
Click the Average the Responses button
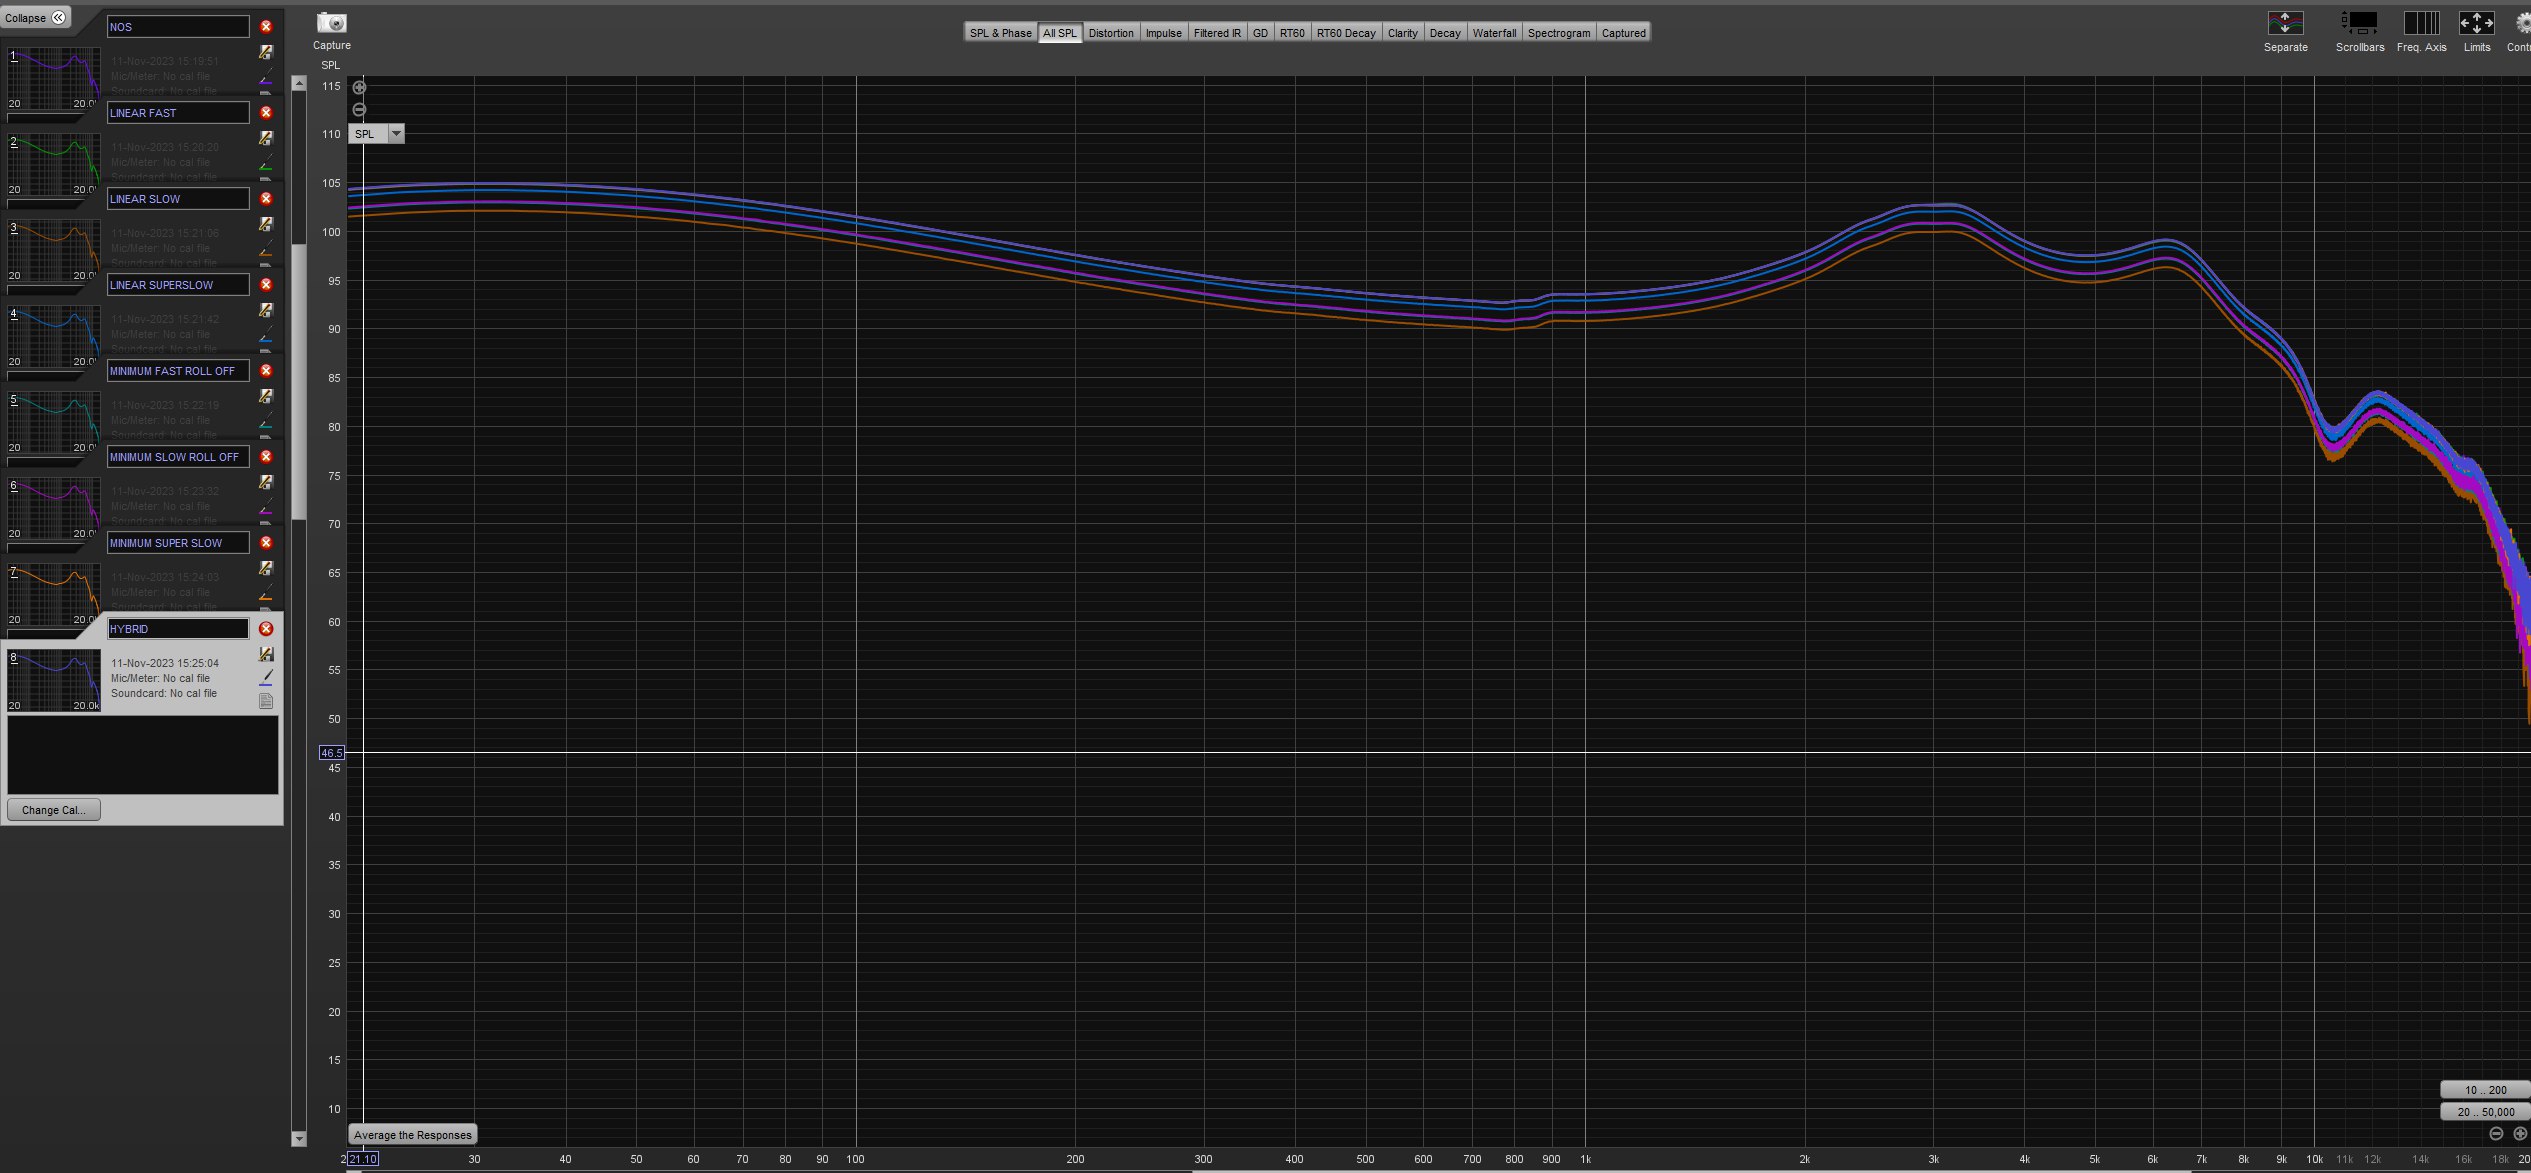click(x=412, y=1135)
